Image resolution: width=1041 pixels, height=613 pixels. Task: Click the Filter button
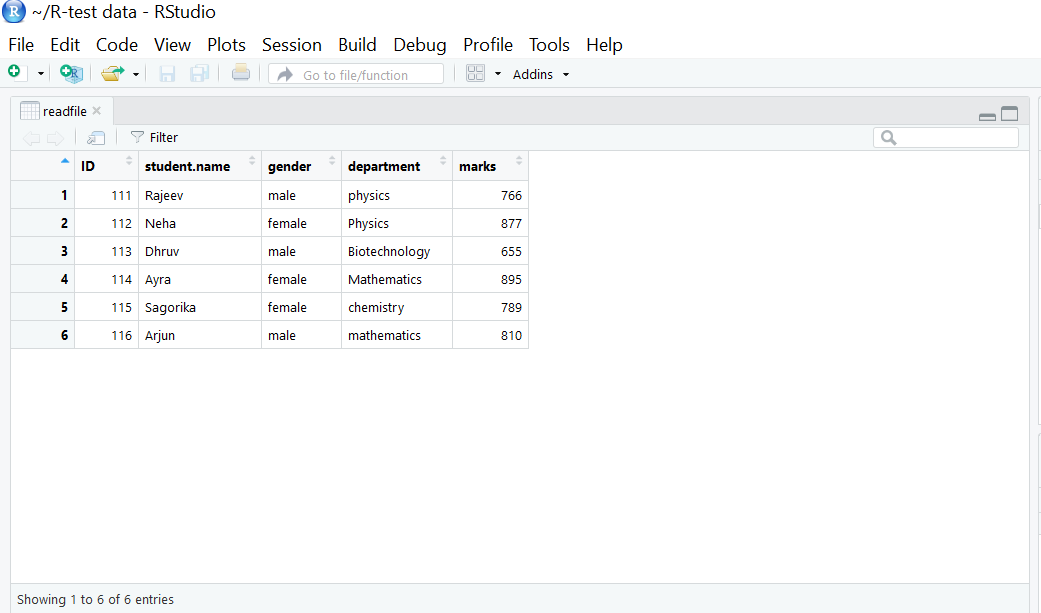pyautogui.click(x=163, y=137)
